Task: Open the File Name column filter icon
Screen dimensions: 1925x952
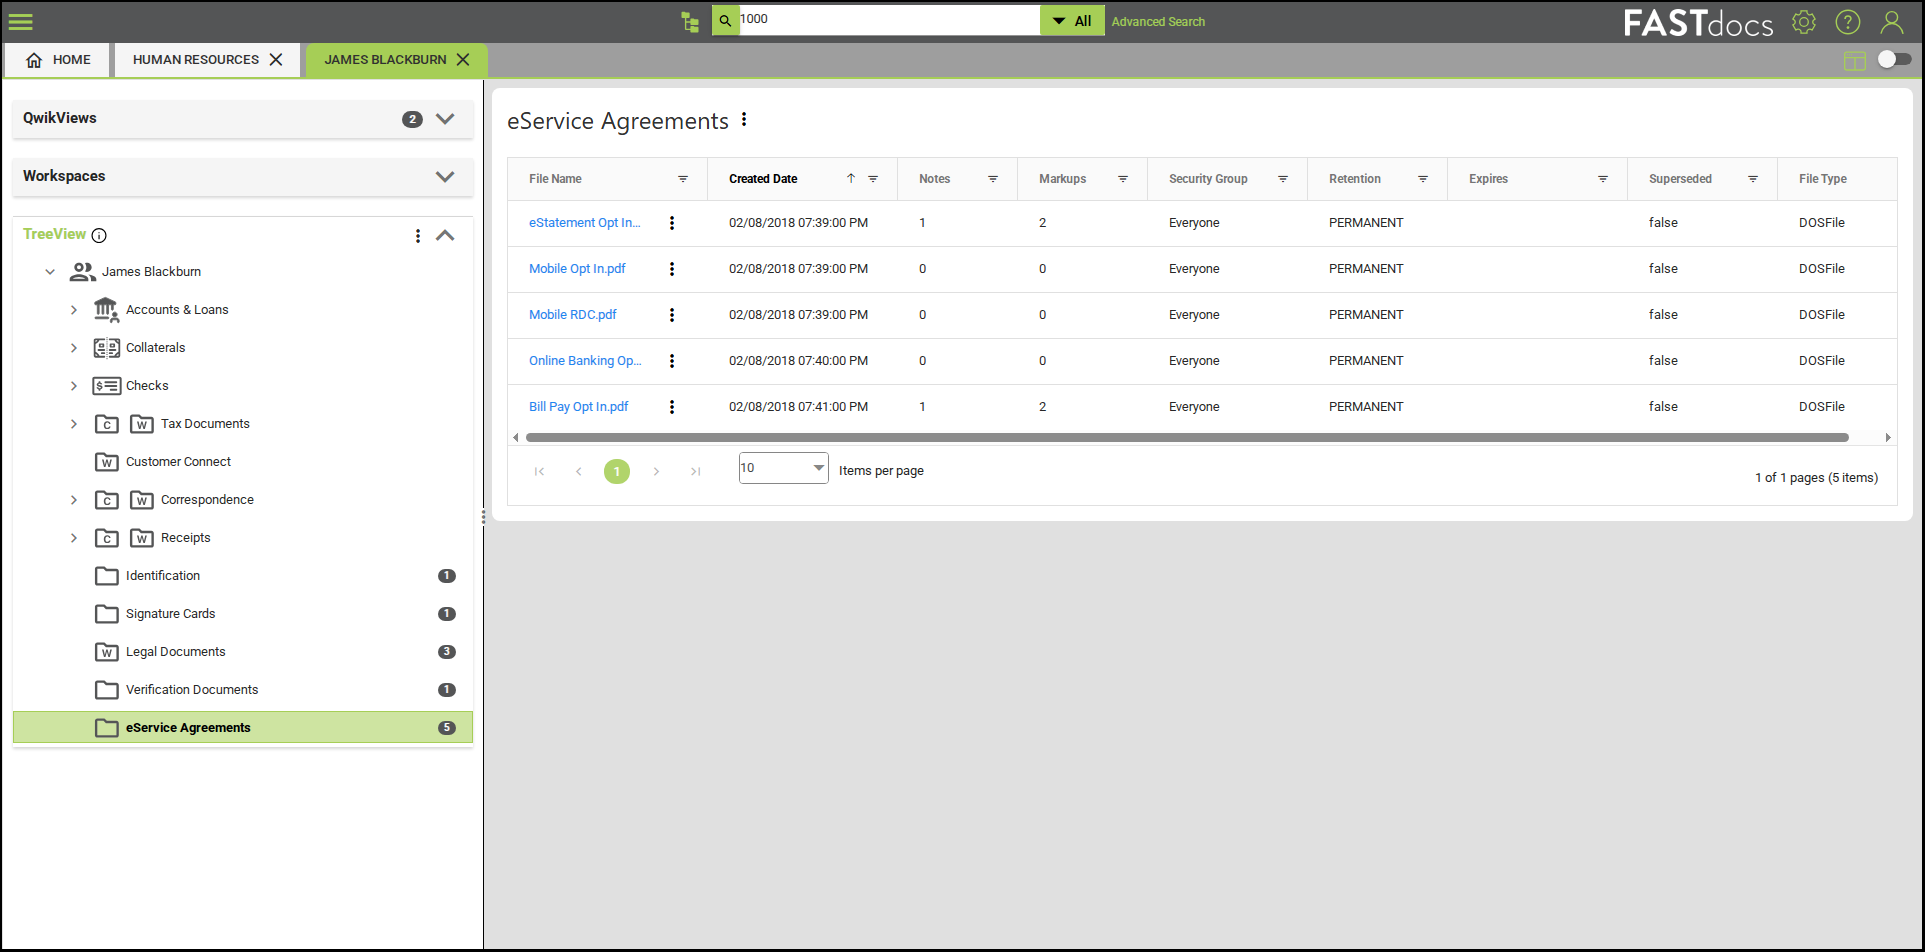Action: [684, 178]
